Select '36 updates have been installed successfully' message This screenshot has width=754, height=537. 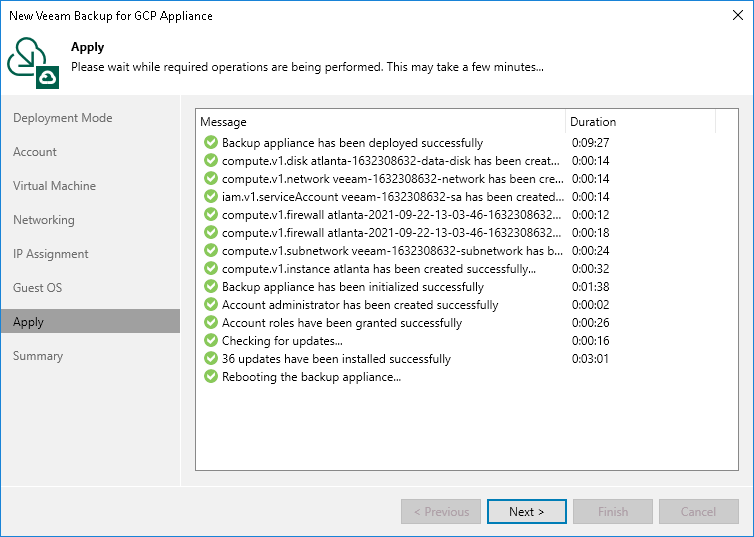337,359
